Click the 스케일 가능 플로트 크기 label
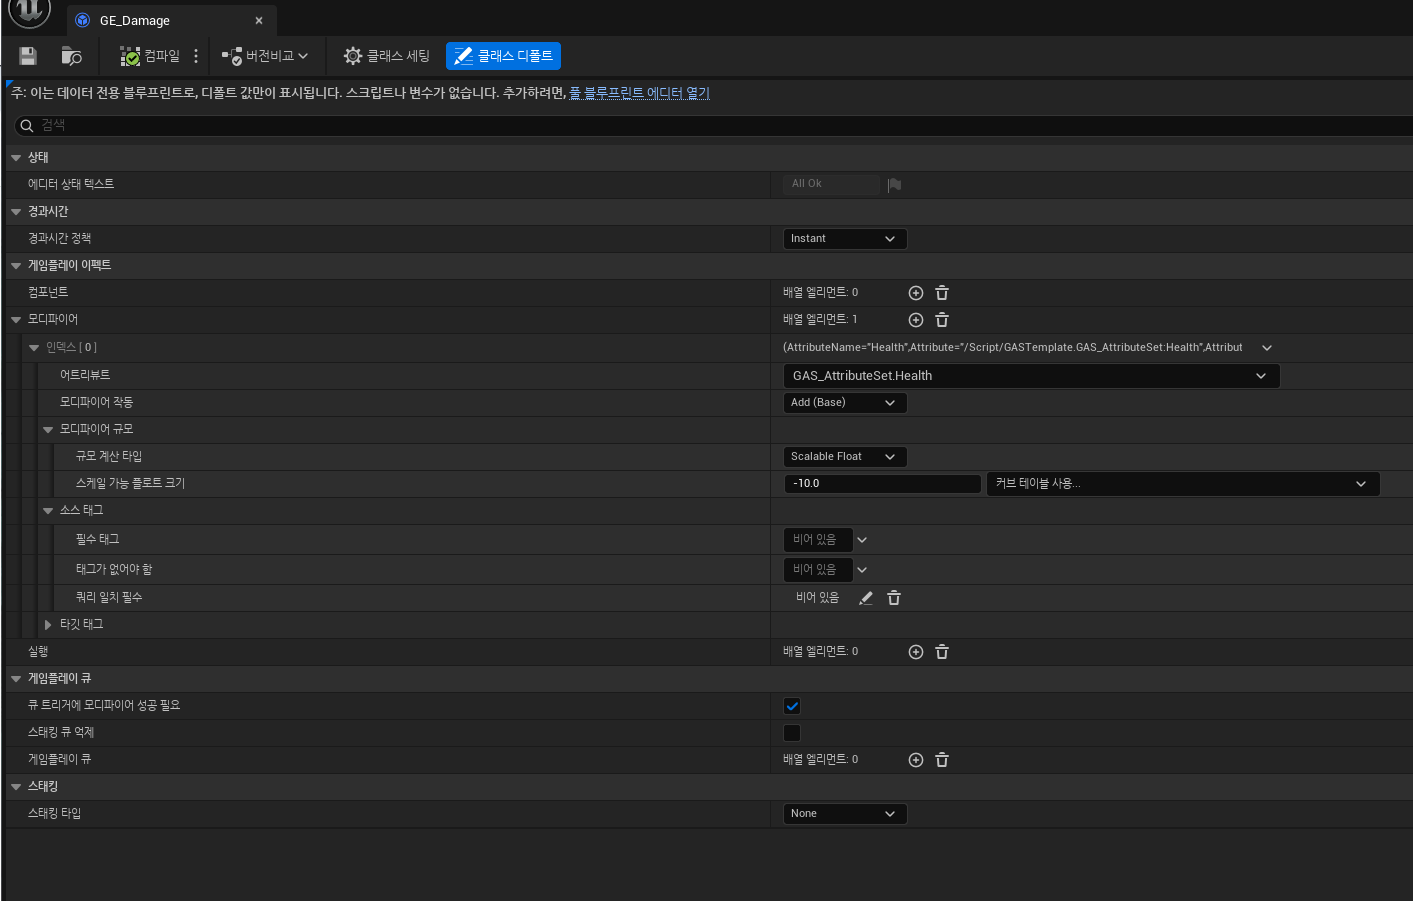1413x901 pixels. click(130, 483)
